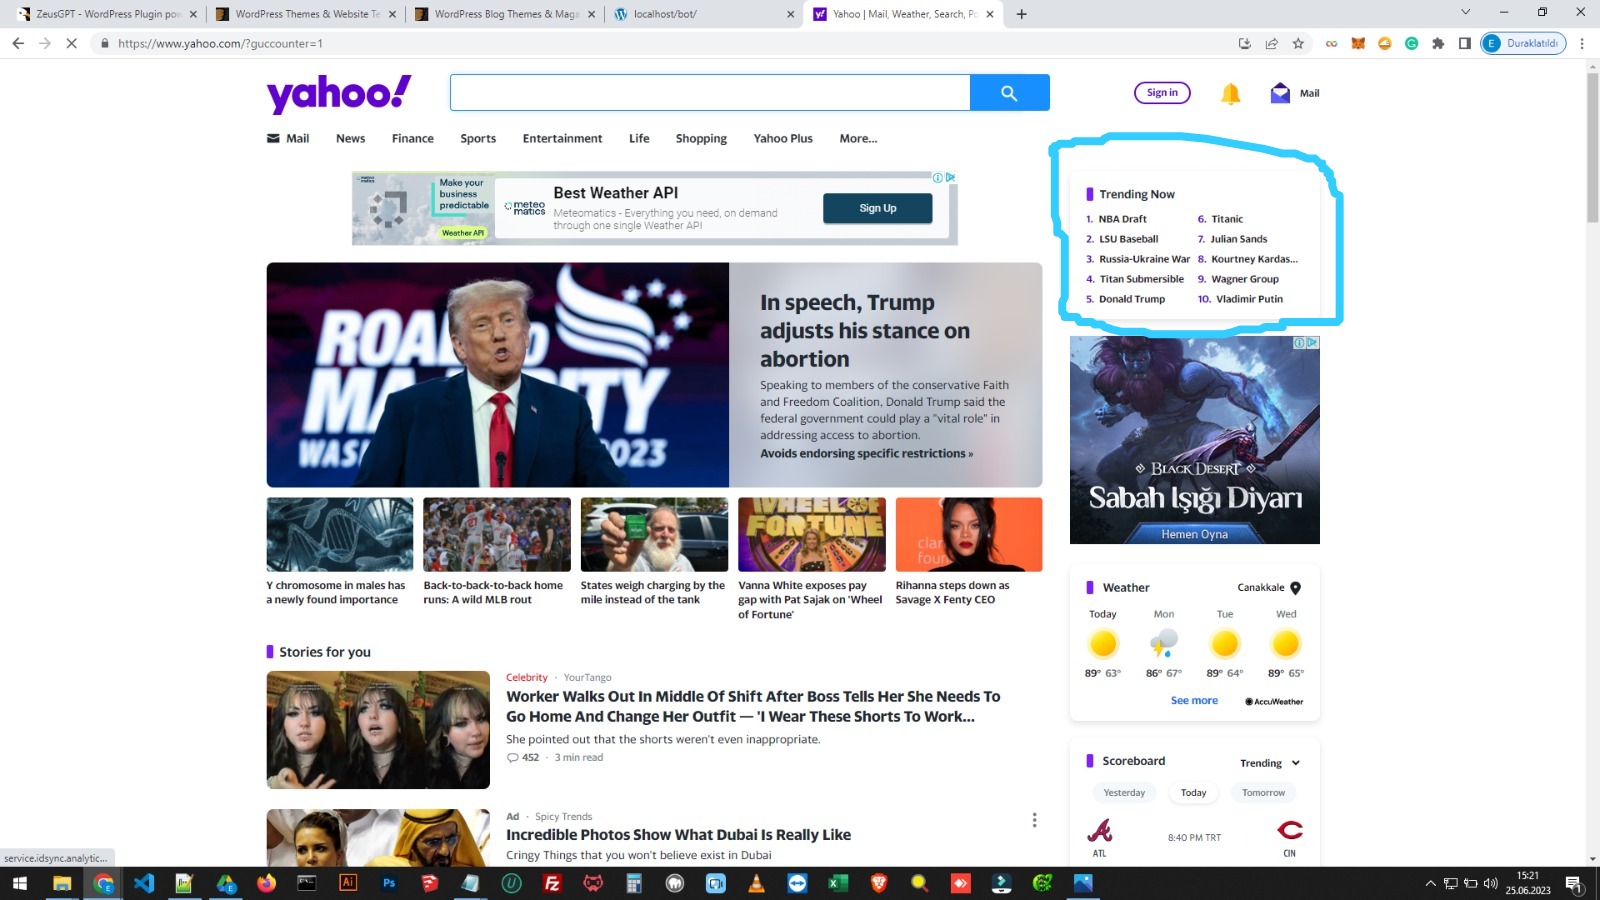The height and width of the screenshot is (900, 1600).
Task: Launch Firefox from the taskbar
Action: (x=266, y=883)
